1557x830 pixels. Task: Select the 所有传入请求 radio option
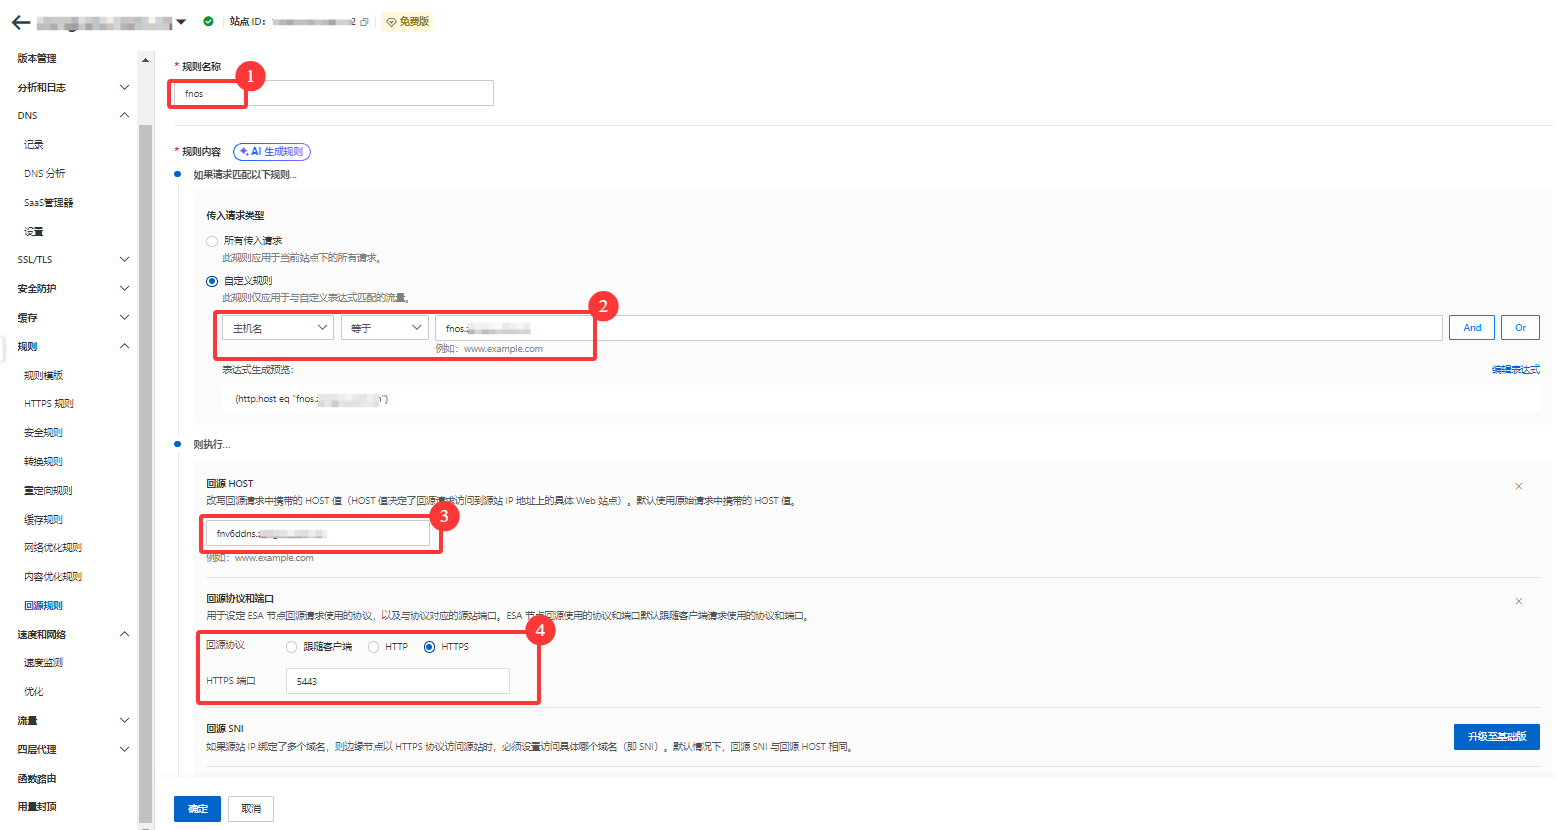pos(211,241)
